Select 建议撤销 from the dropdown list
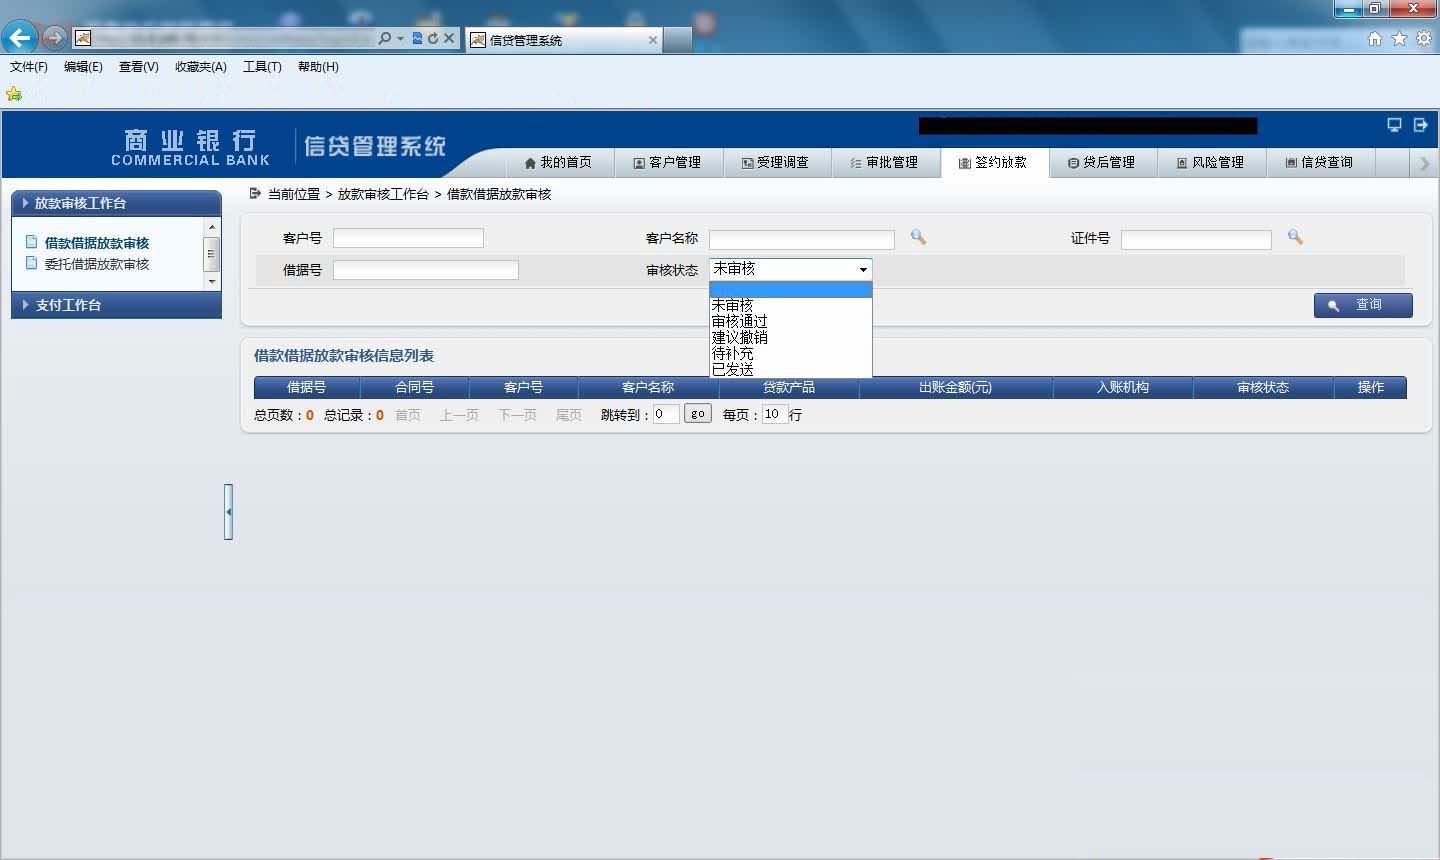This screenshot has height=860, width=1440. (x=791, y=337)
